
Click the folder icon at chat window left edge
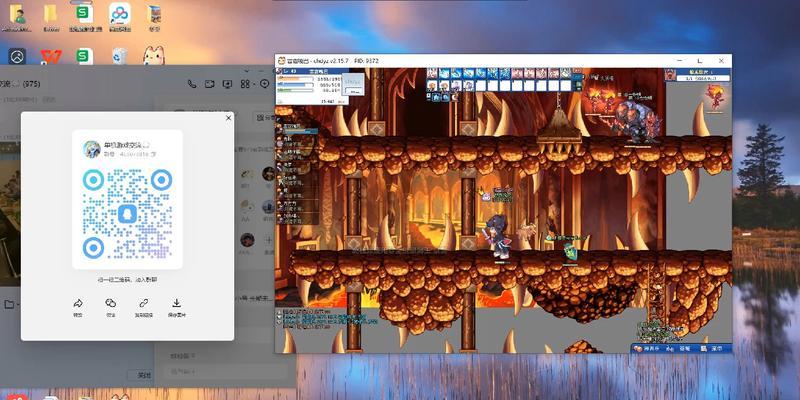9,305
